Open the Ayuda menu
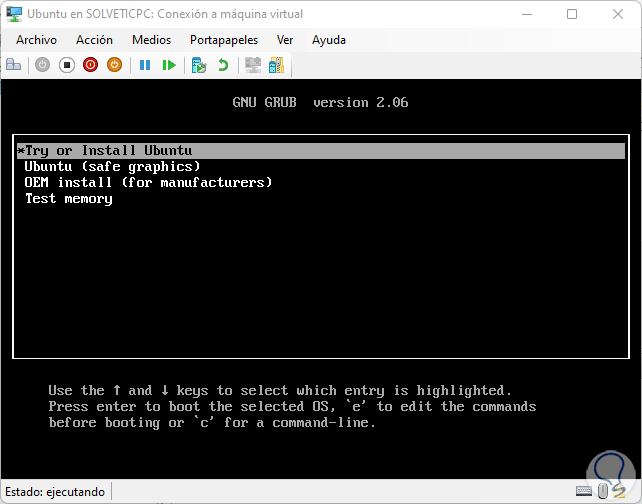The height and width of the screenshot is (504, 642). coord(329,40)
